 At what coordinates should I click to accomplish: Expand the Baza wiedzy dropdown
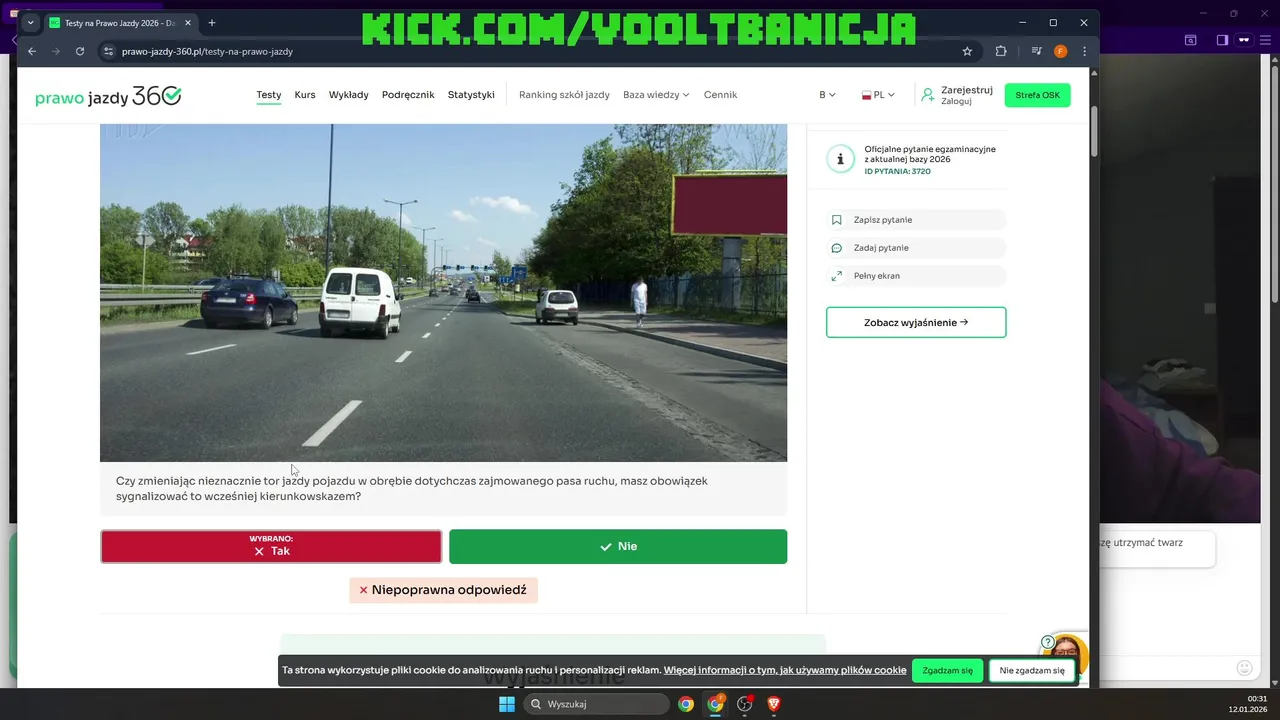tap(656, 95)
